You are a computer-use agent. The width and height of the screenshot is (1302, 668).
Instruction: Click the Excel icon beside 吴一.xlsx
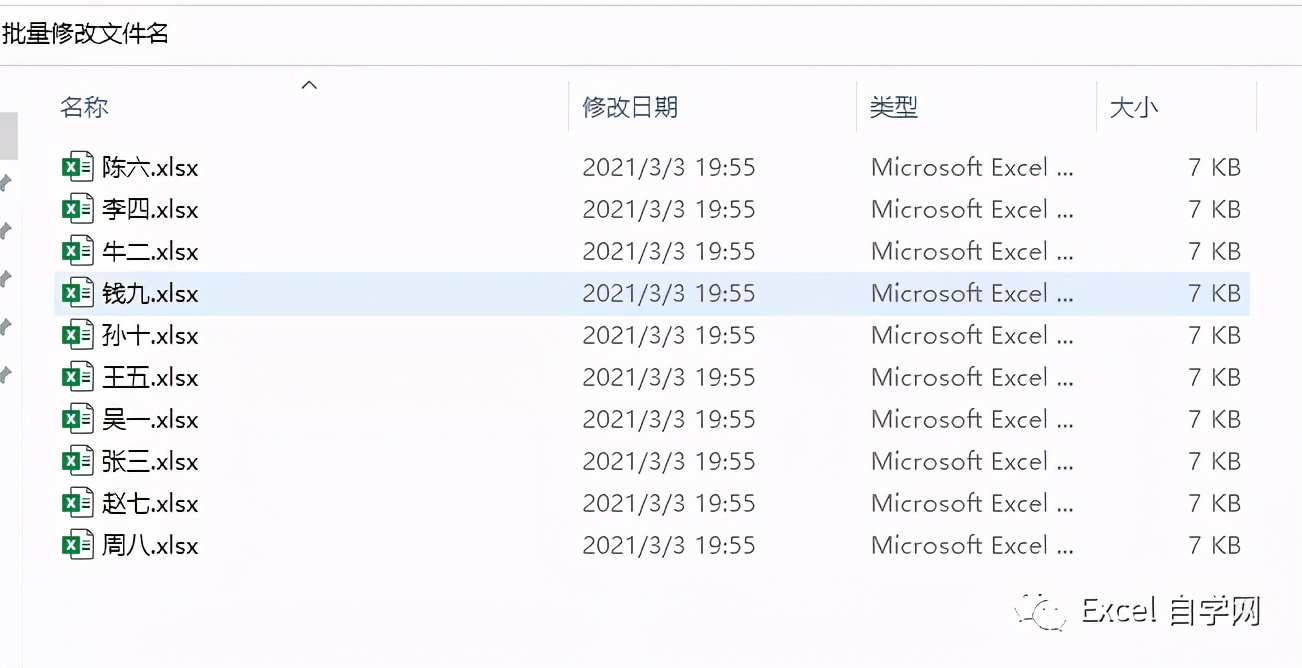click(x=77, y=420)
